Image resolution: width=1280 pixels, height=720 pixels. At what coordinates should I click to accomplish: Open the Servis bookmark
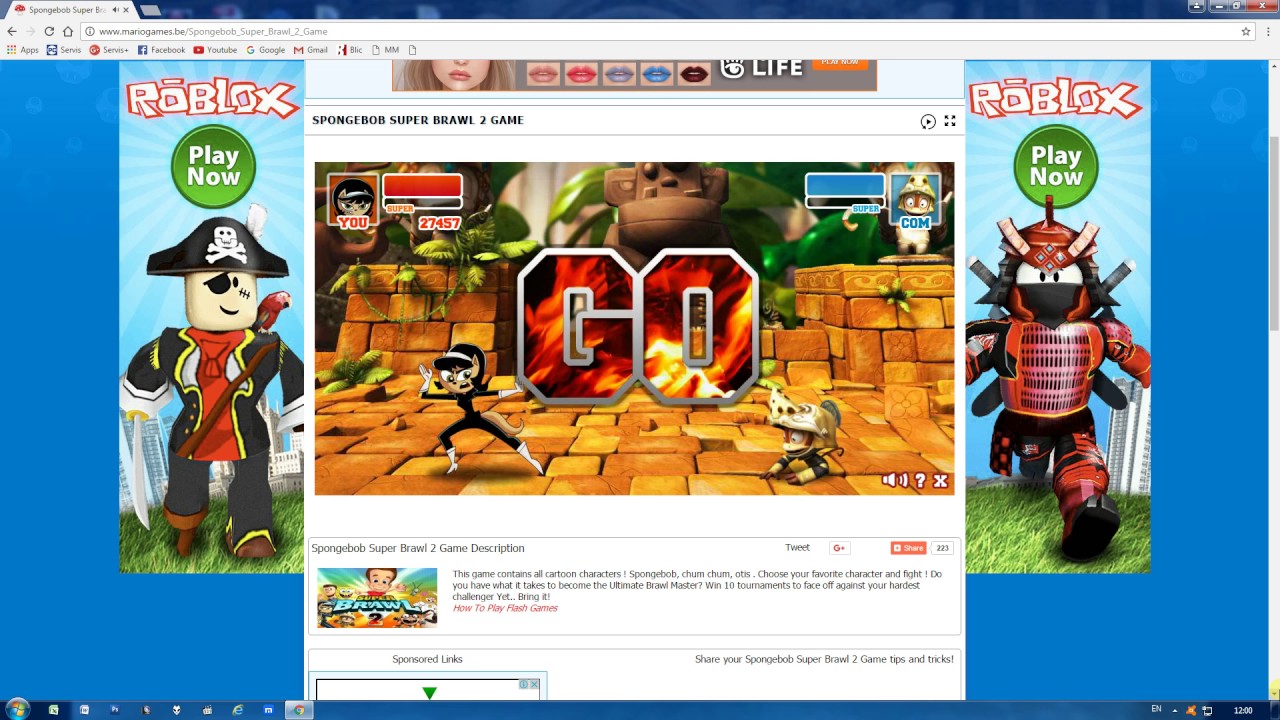pos(64,50)
